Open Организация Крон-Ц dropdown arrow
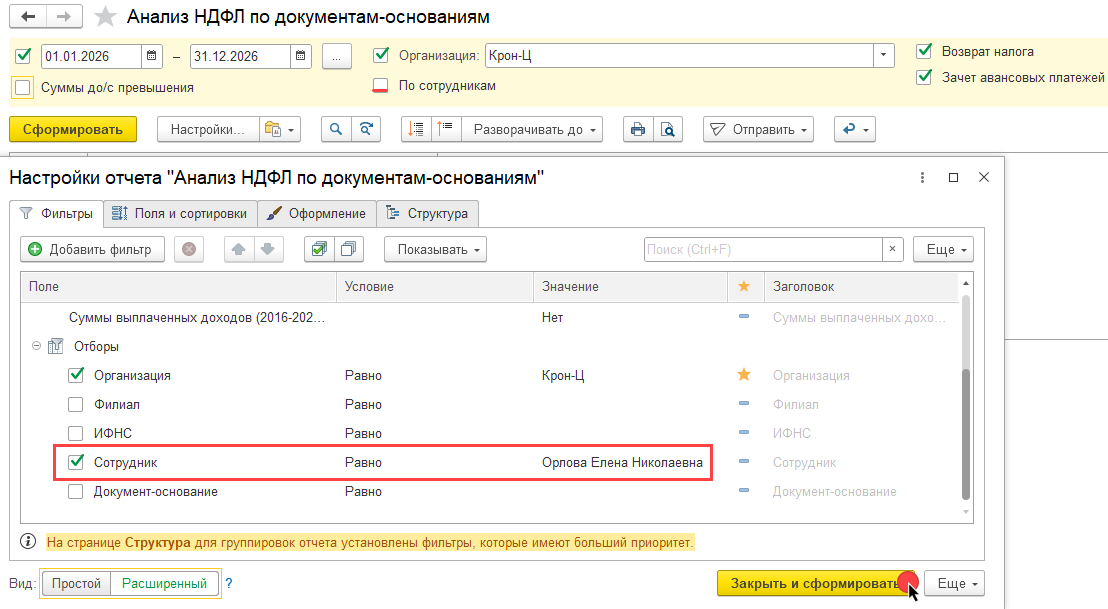The height and width of the screenshot is (609, 1108). point(883,56)
